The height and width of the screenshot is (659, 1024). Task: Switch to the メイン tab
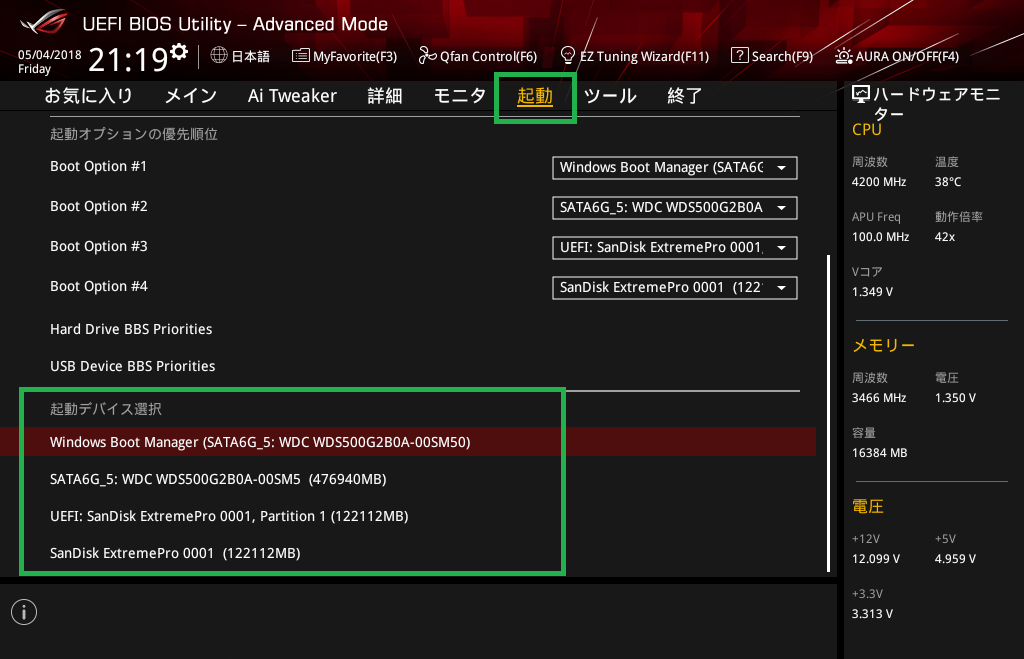point(191,96)
